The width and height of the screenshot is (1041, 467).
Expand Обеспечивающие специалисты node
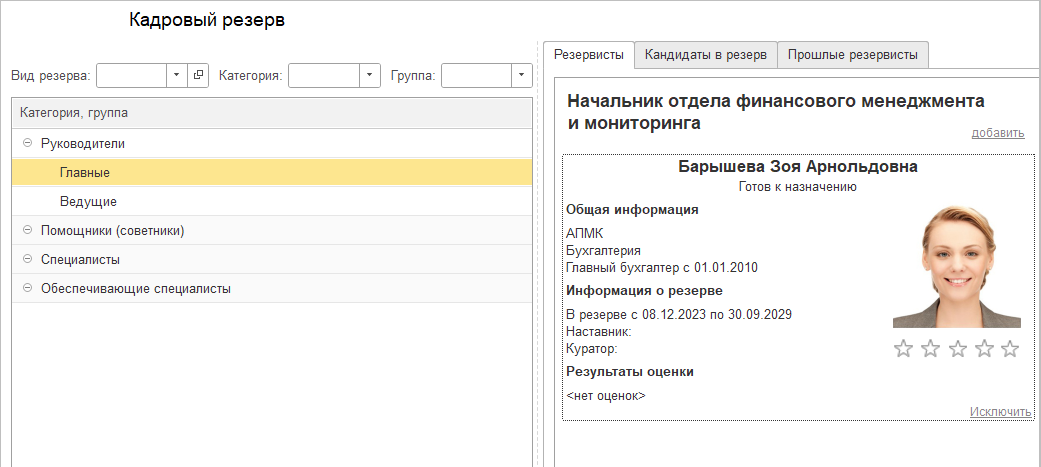pyautogui.click(x=27, y=289)
